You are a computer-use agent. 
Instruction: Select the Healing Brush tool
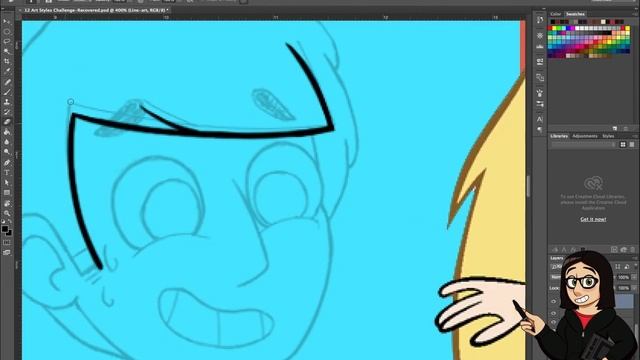click(7, 82)
